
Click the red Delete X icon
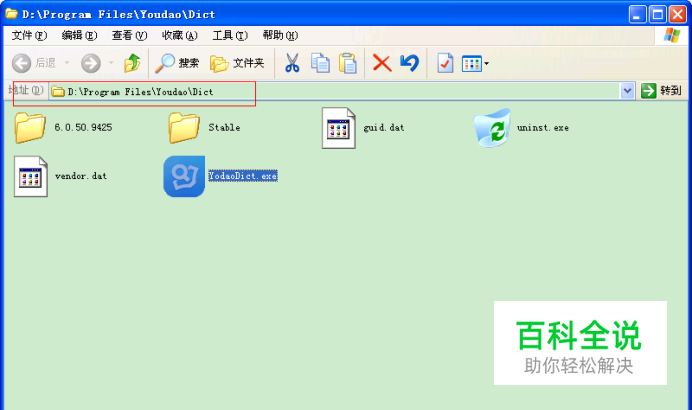[x=382, y=63]
